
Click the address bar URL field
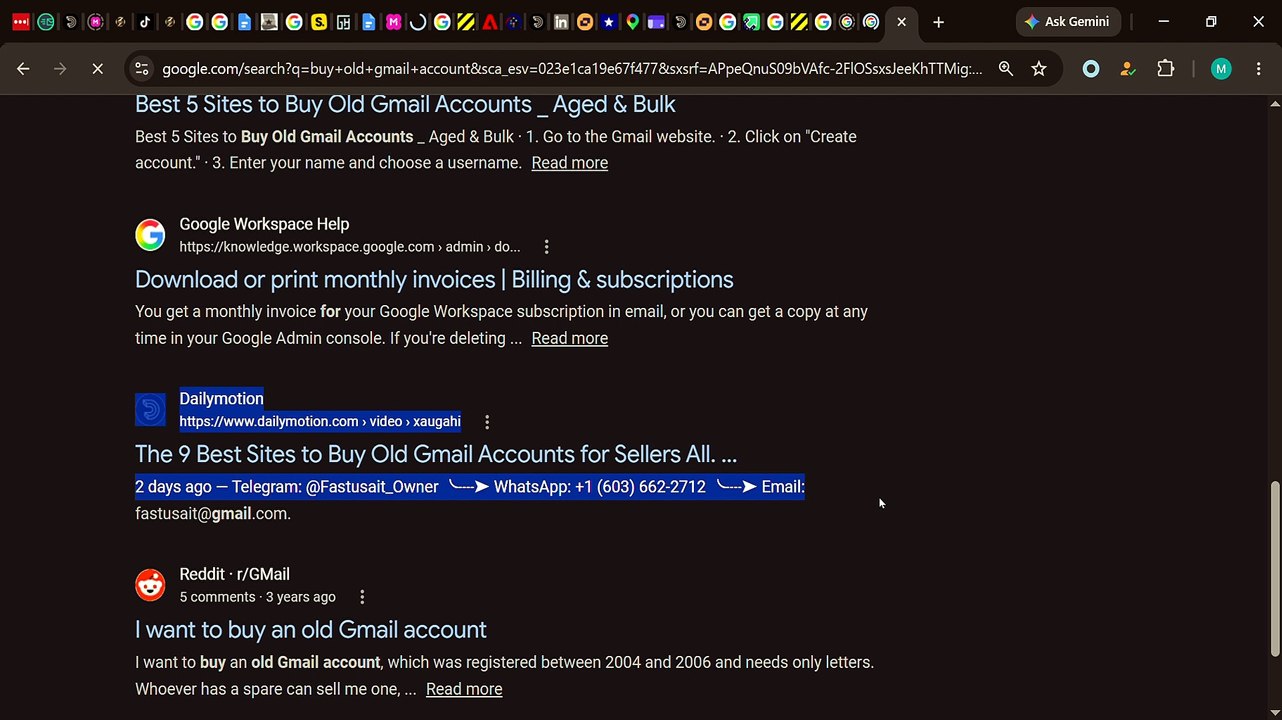pyautogui.click(x=572, y=69)
